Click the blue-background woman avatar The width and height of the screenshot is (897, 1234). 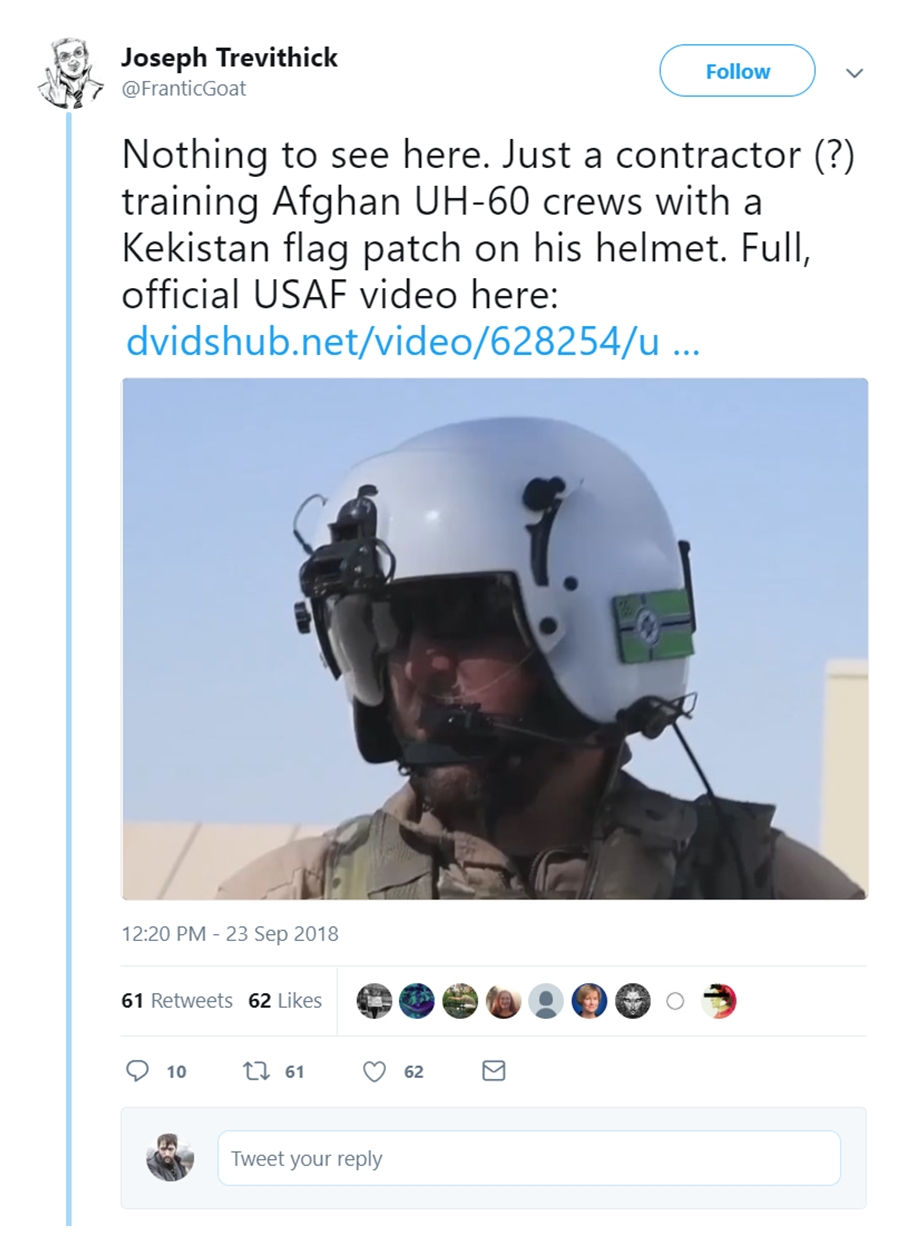pos(589,1001)
